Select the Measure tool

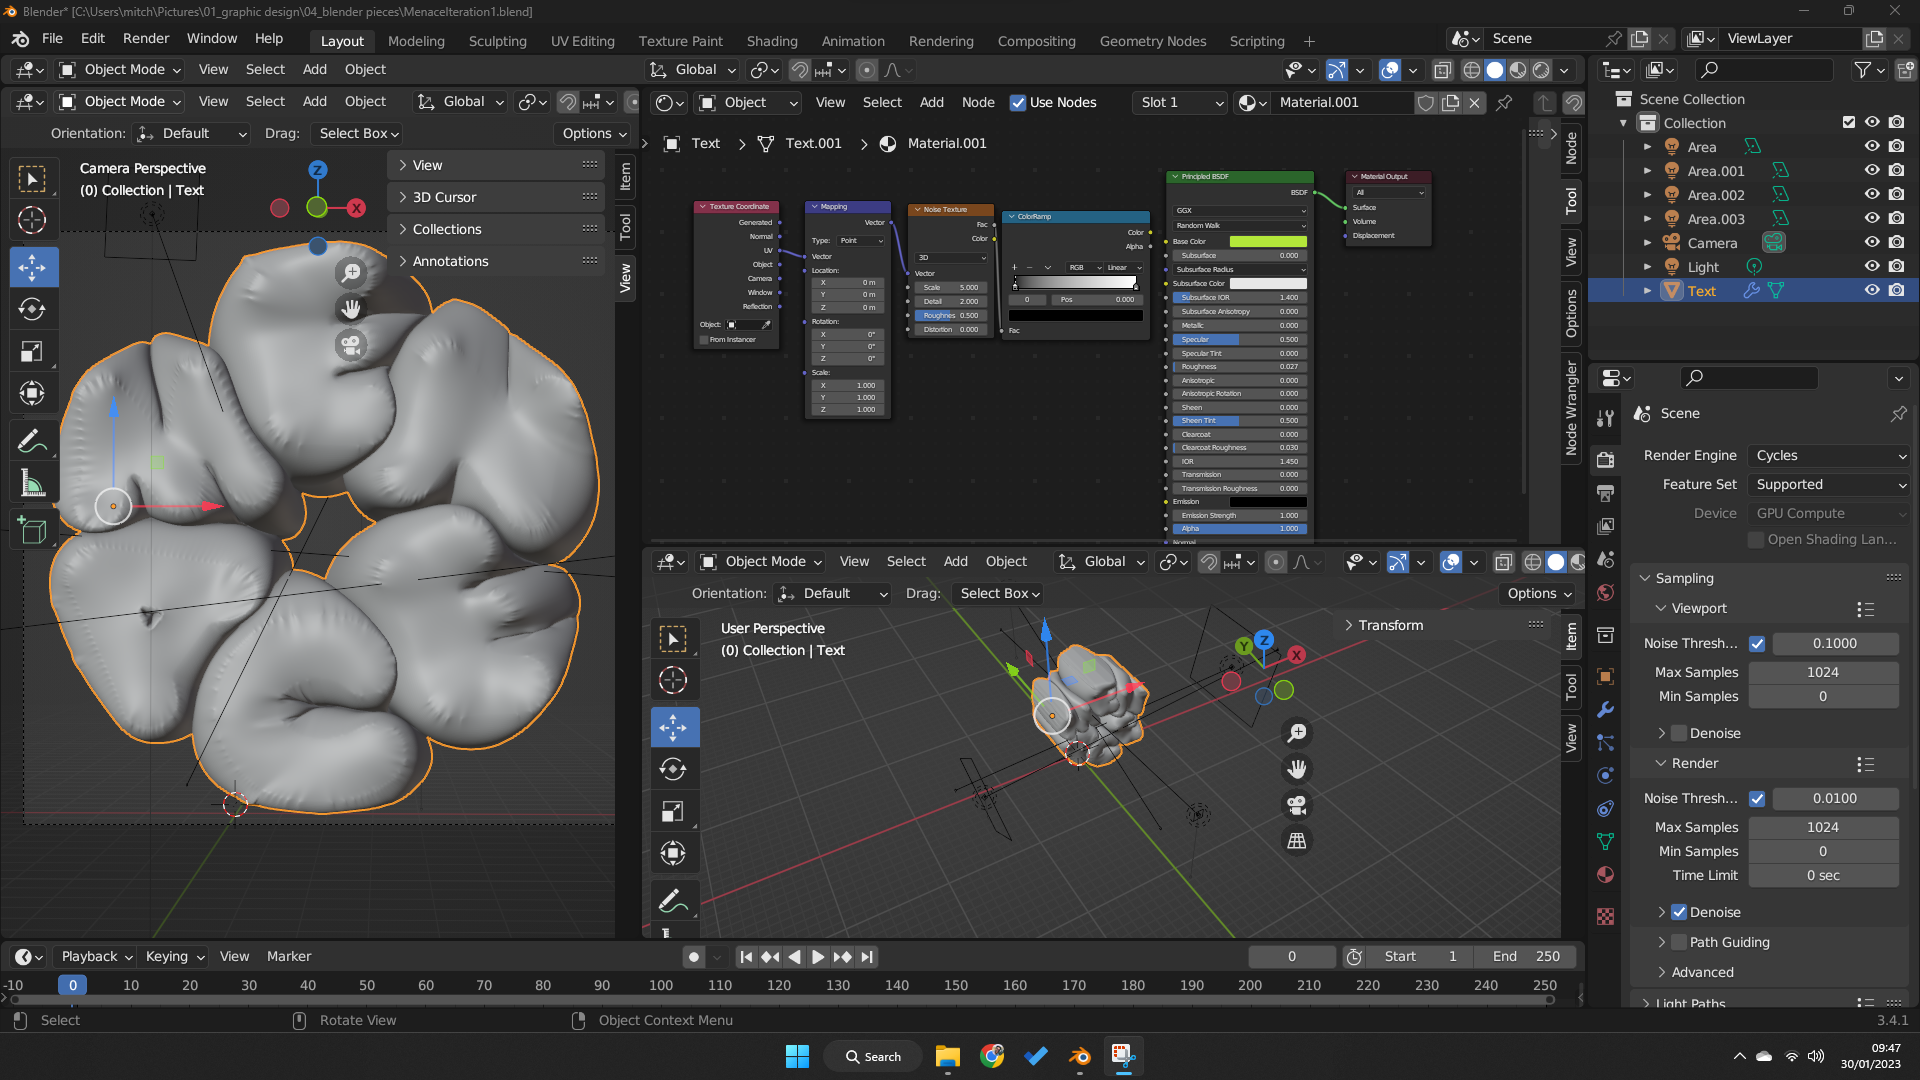coord(33,483)
